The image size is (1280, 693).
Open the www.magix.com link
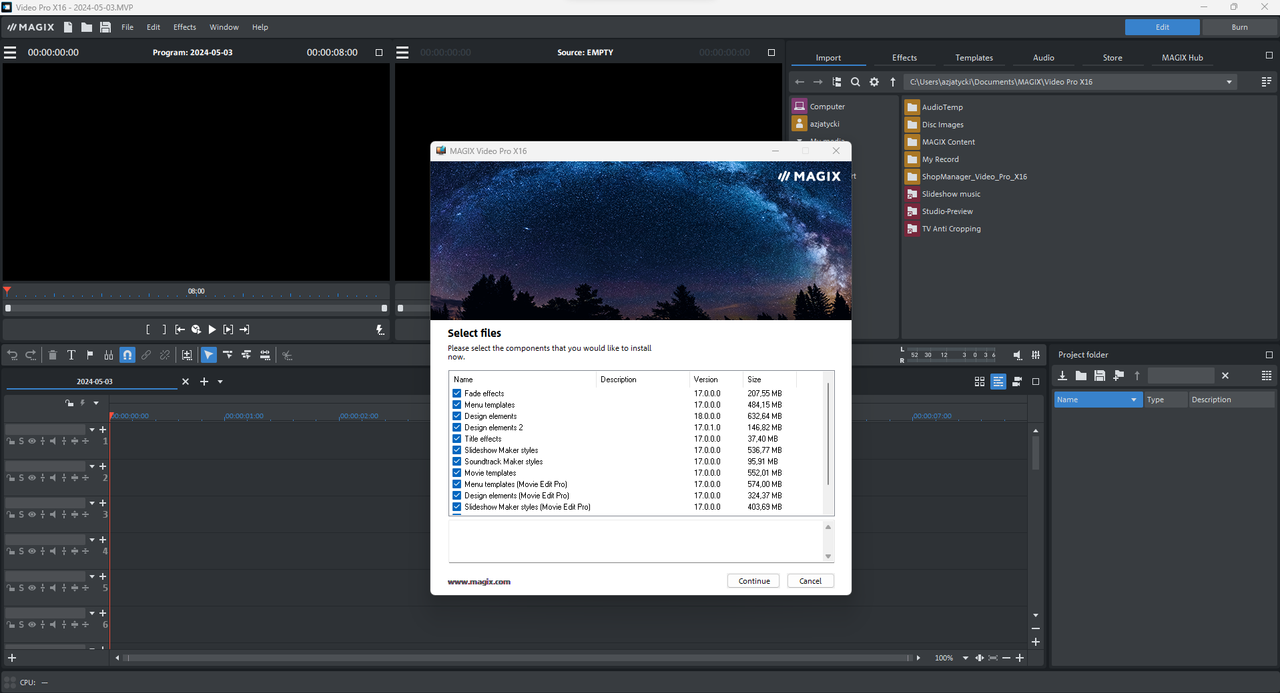[479, 581]
